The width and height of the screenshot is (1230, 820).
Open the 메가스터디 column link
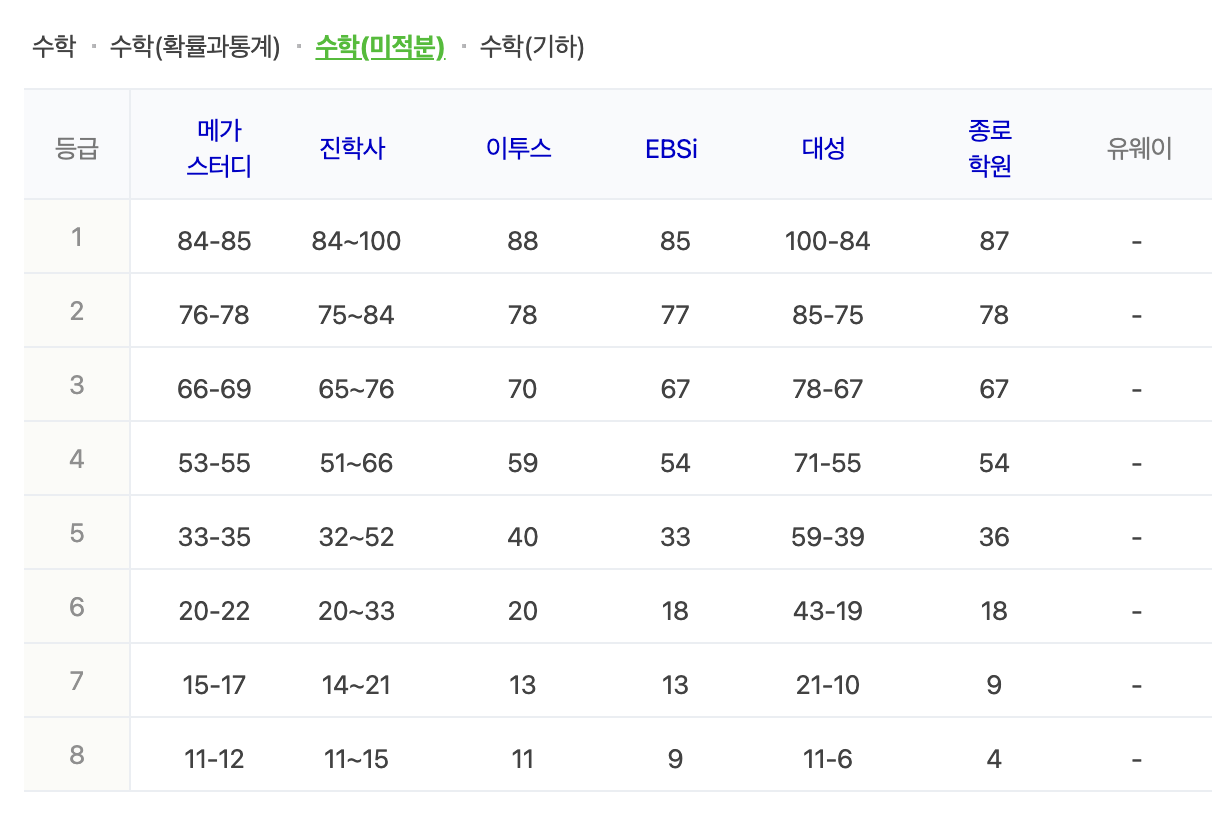[220, 143]
